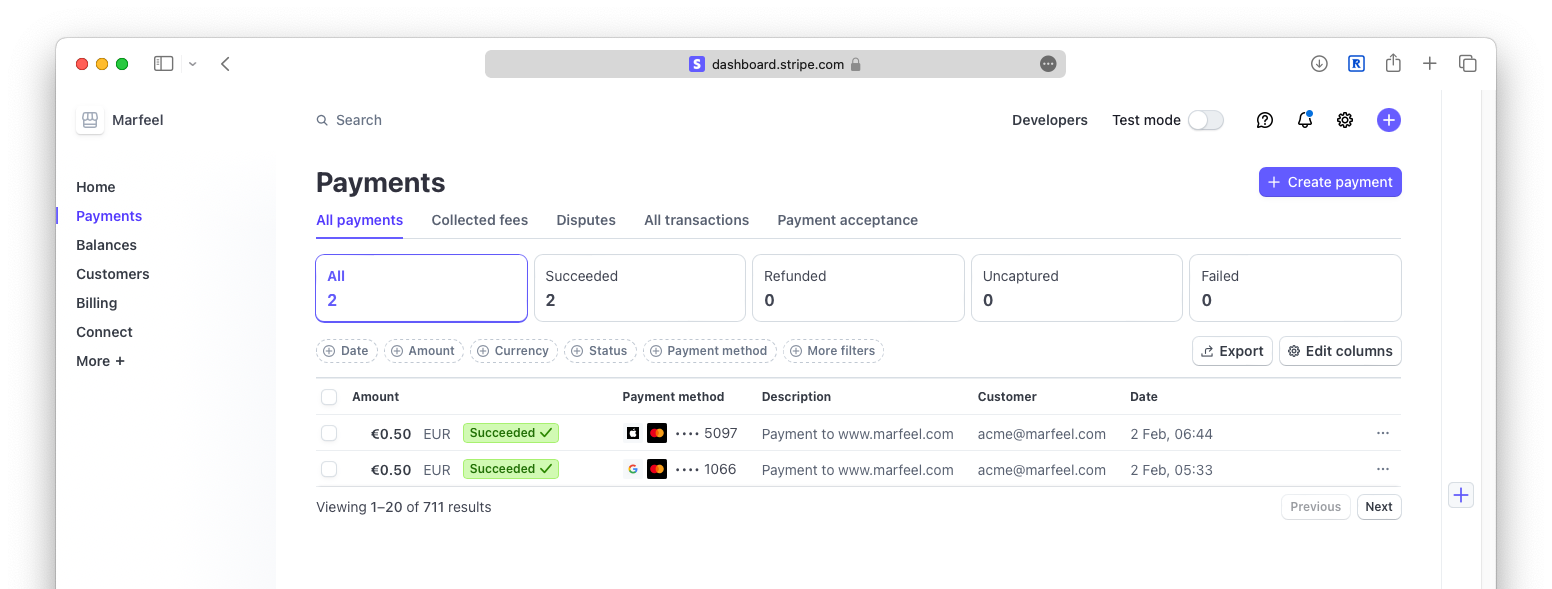Open the Status filter
This screenshot has width=1552, height=589.
600,351
